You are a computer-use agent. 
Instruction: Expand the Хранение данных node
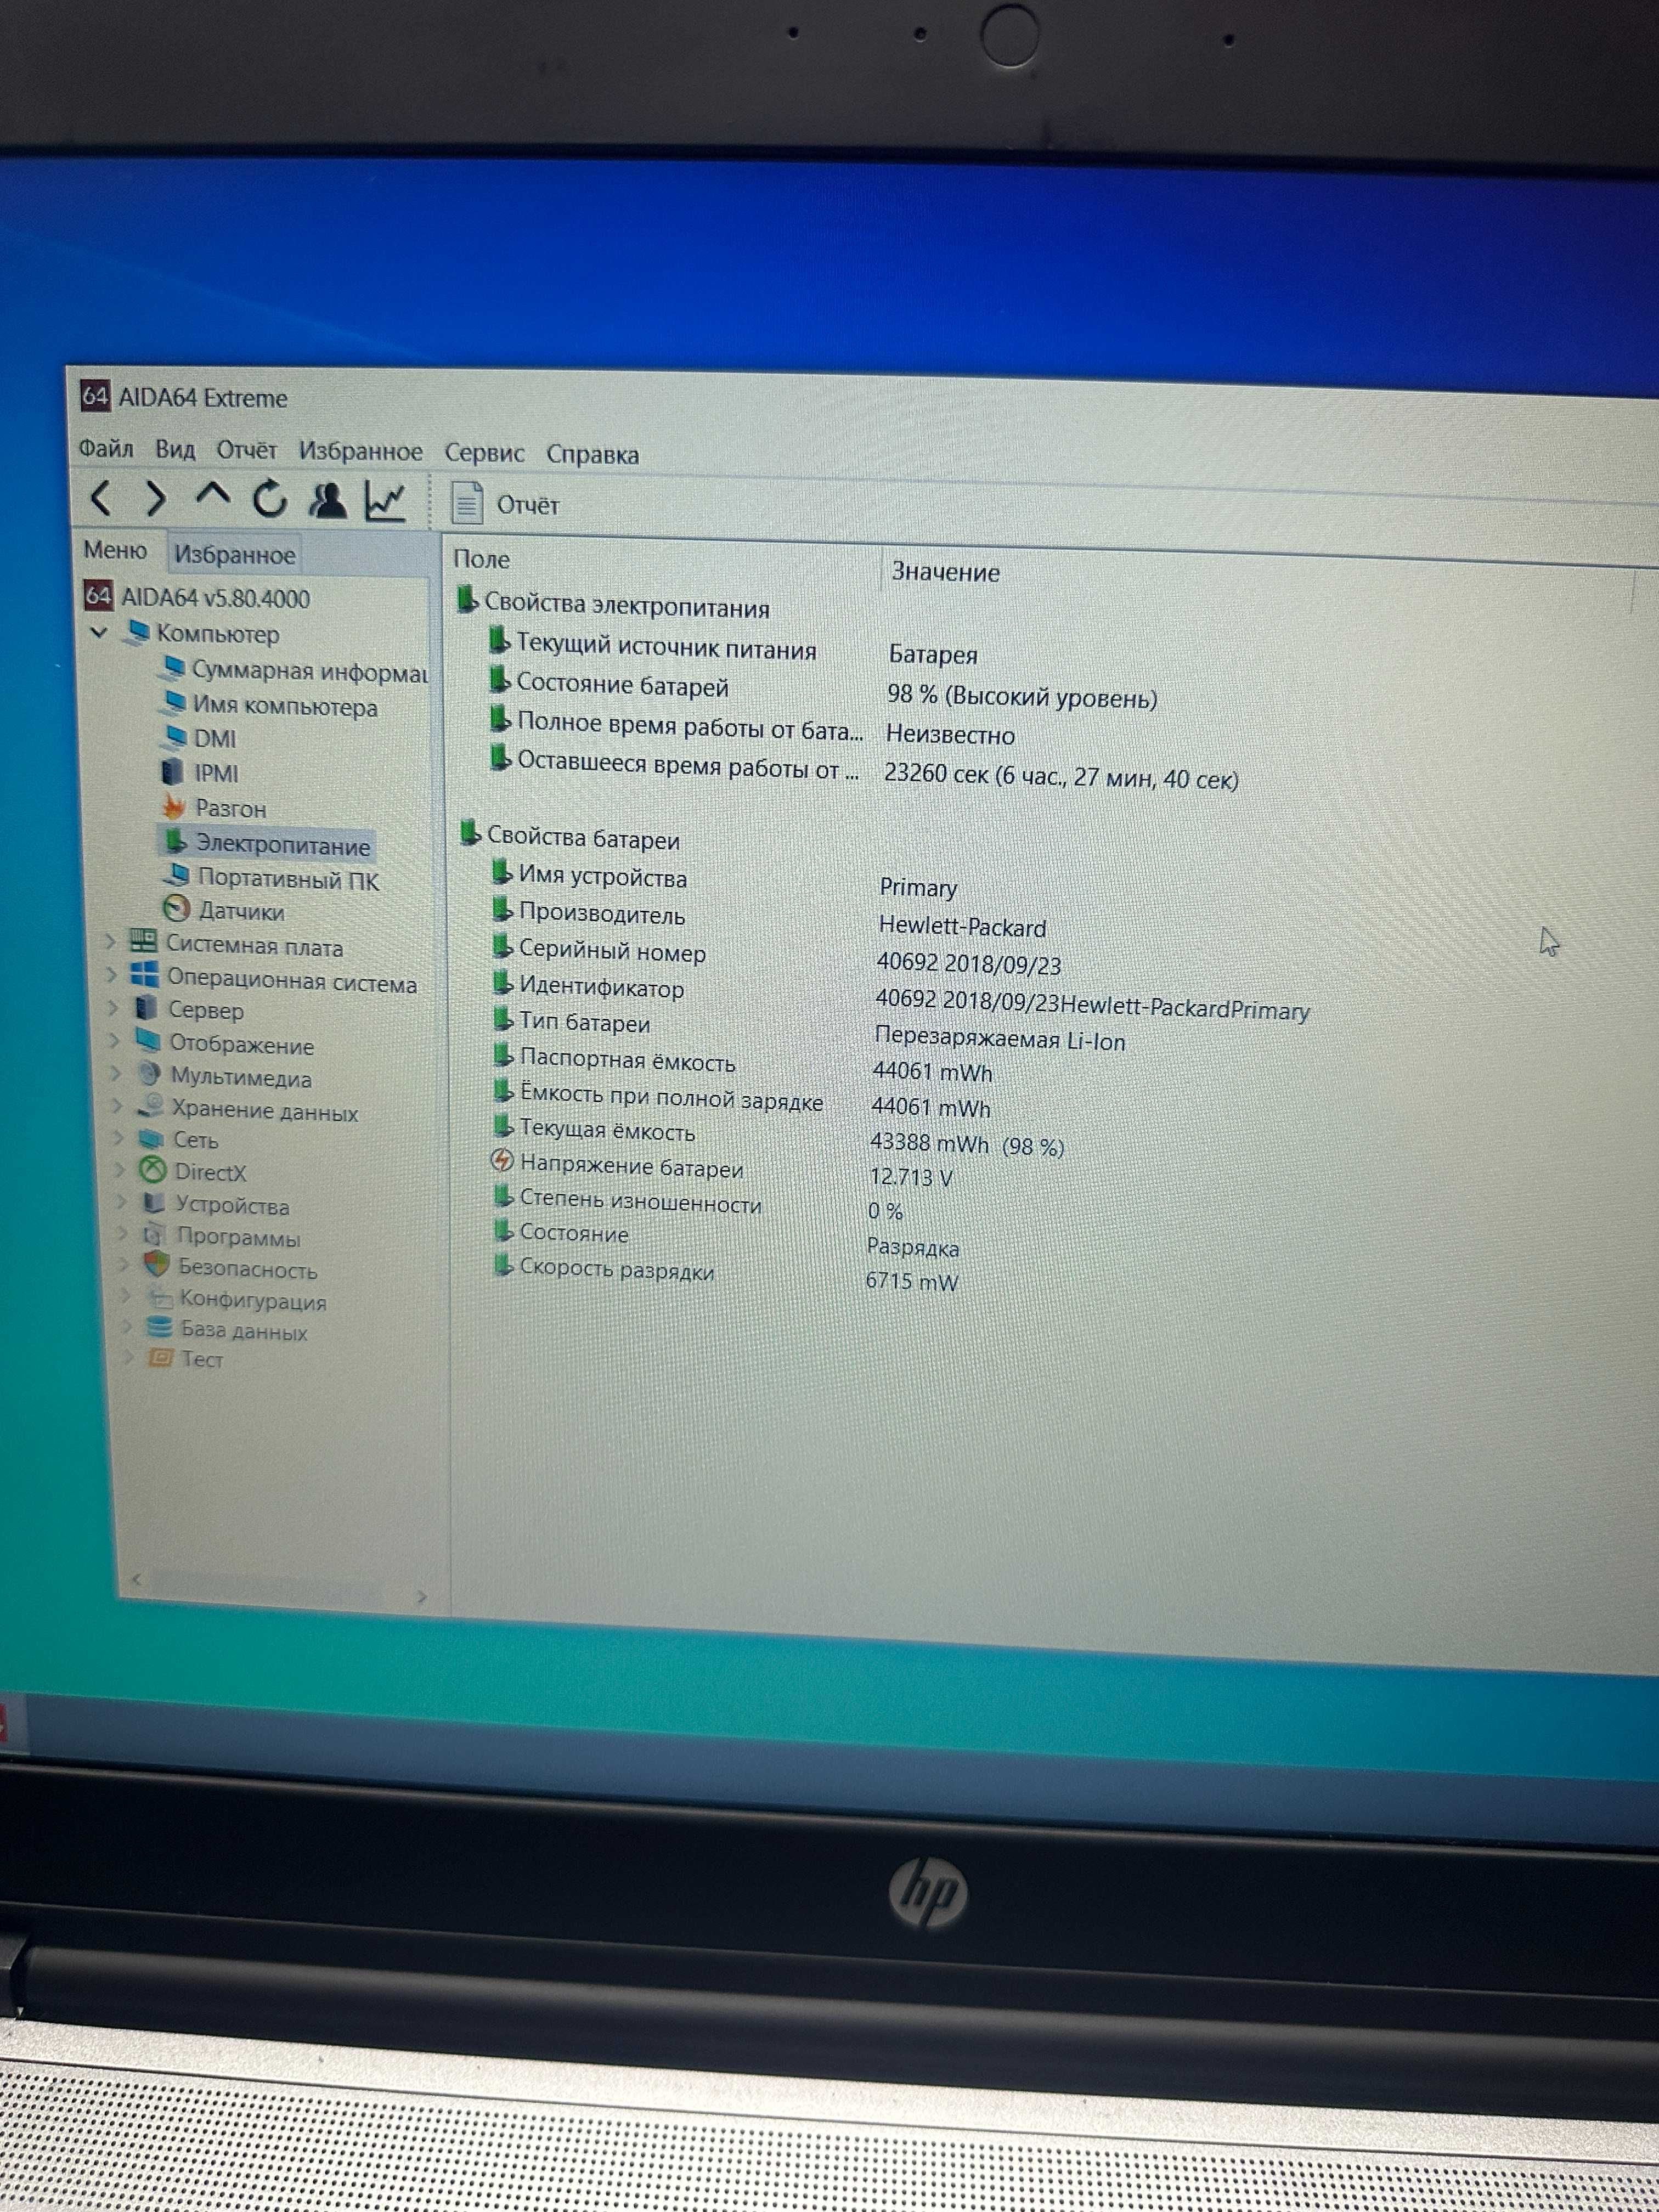coord(117,1105)
